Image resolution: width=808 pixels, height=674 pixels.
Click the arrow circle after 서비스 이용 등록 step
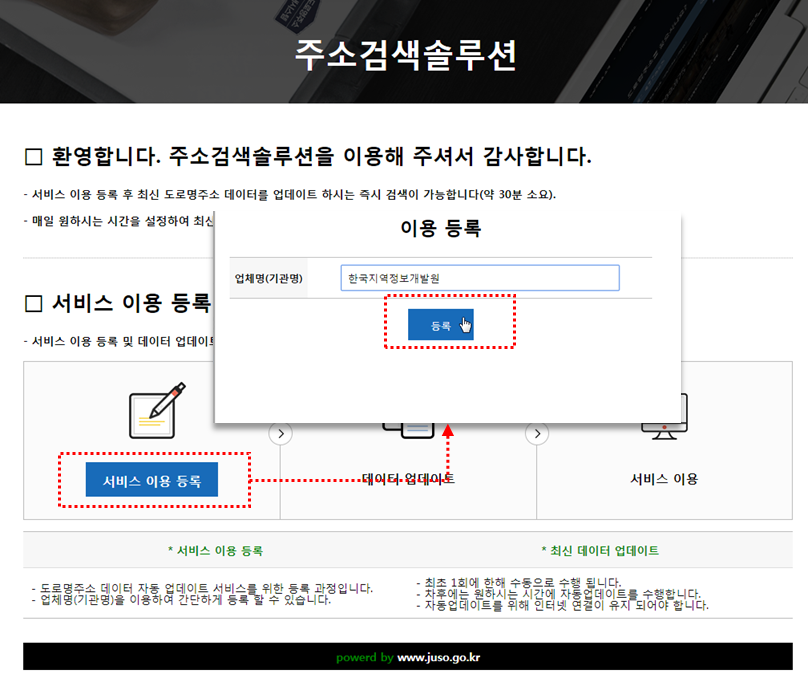280,434
